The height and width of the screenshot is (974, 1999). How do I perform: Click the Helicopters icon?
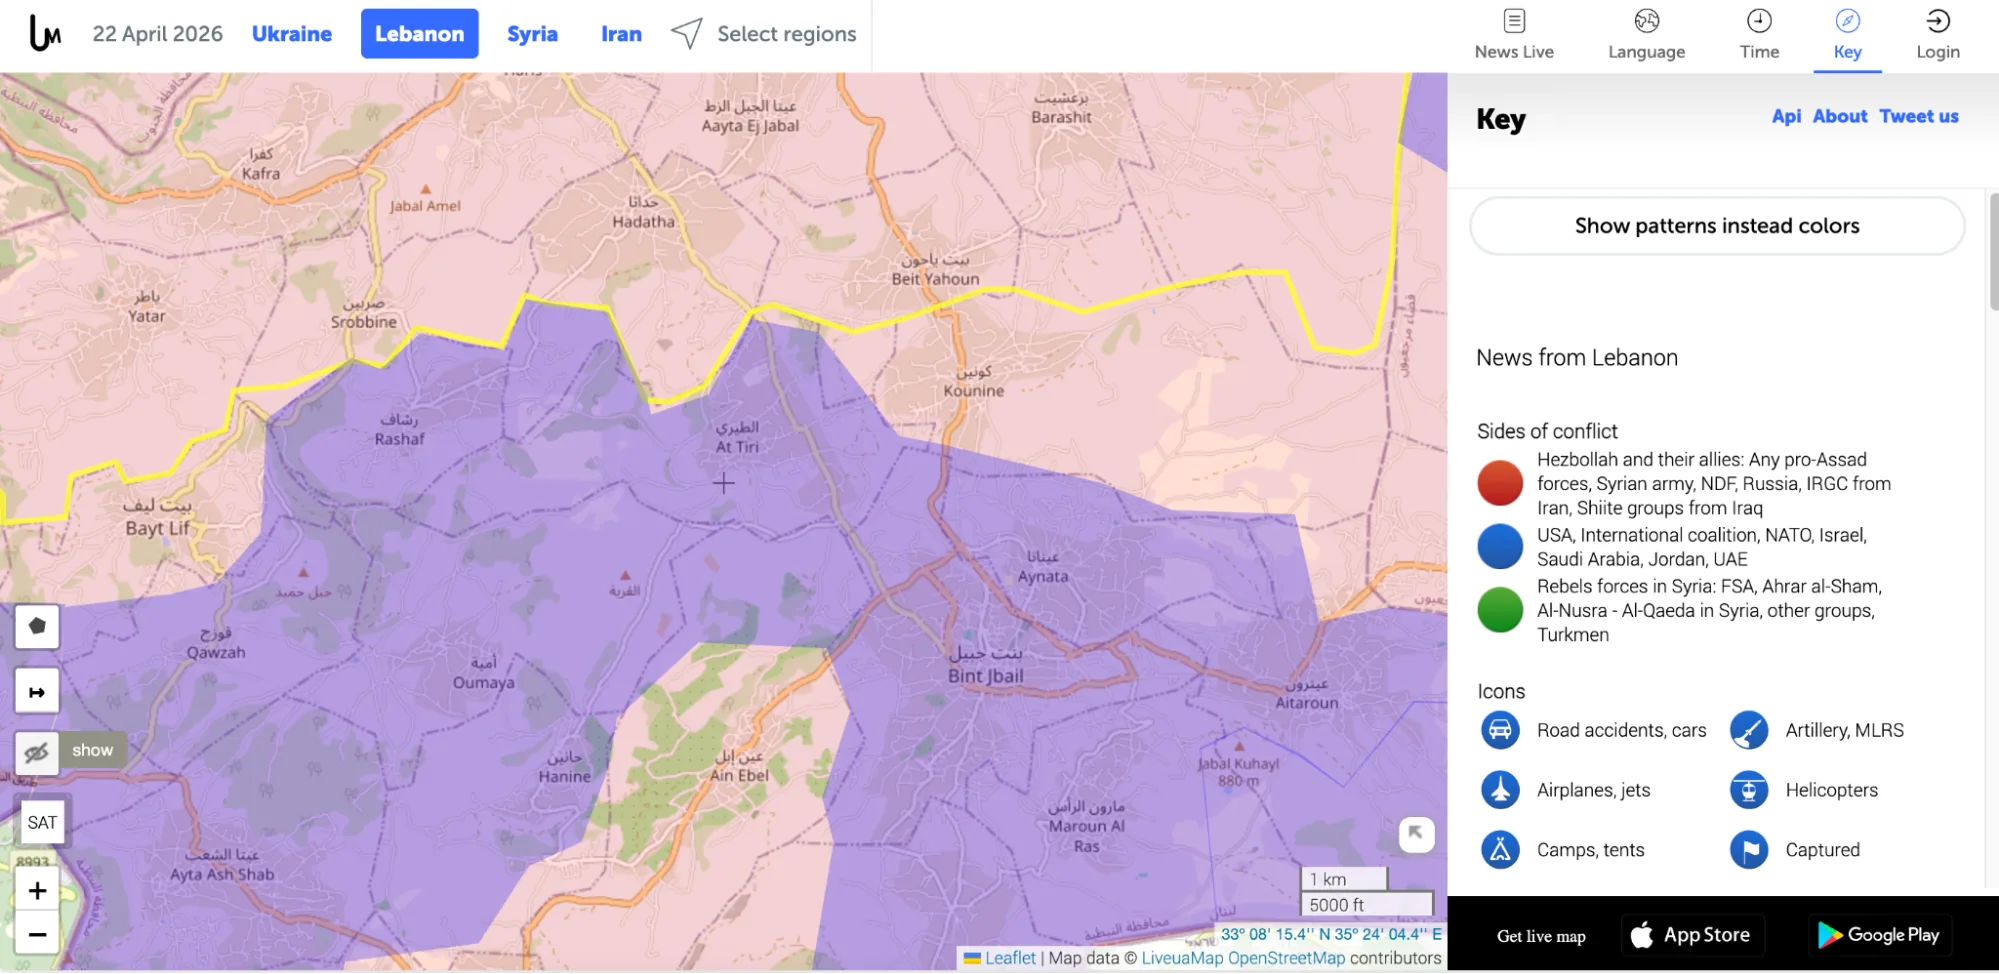tap(1749, 790)
